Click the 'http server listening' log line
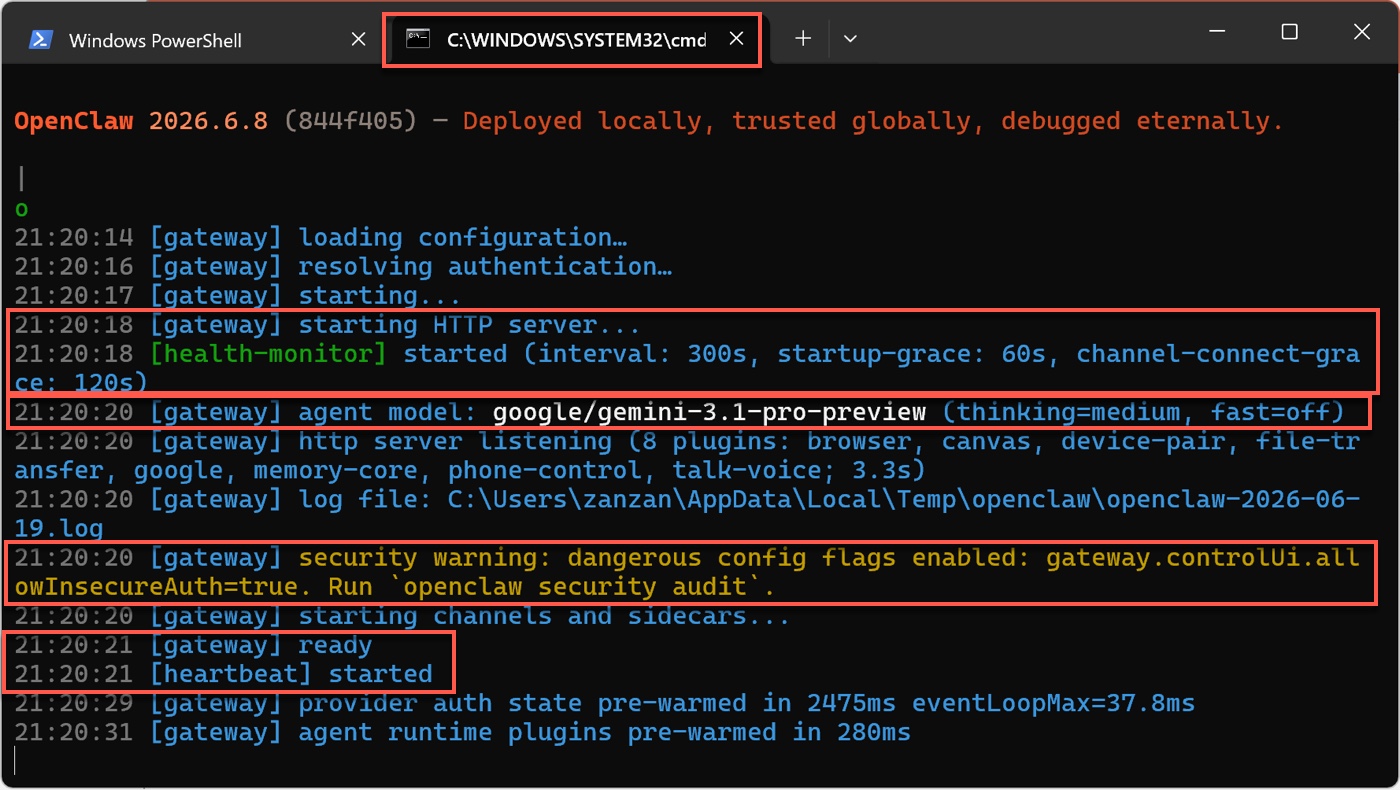Viewport: 1400px width, 790px height. pyautogui.click(x=687, y=455)
